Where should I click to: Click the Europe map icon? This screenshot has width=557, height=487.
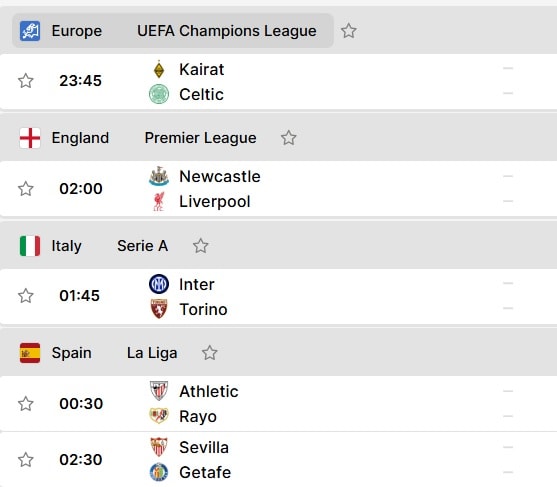point(30,31)
